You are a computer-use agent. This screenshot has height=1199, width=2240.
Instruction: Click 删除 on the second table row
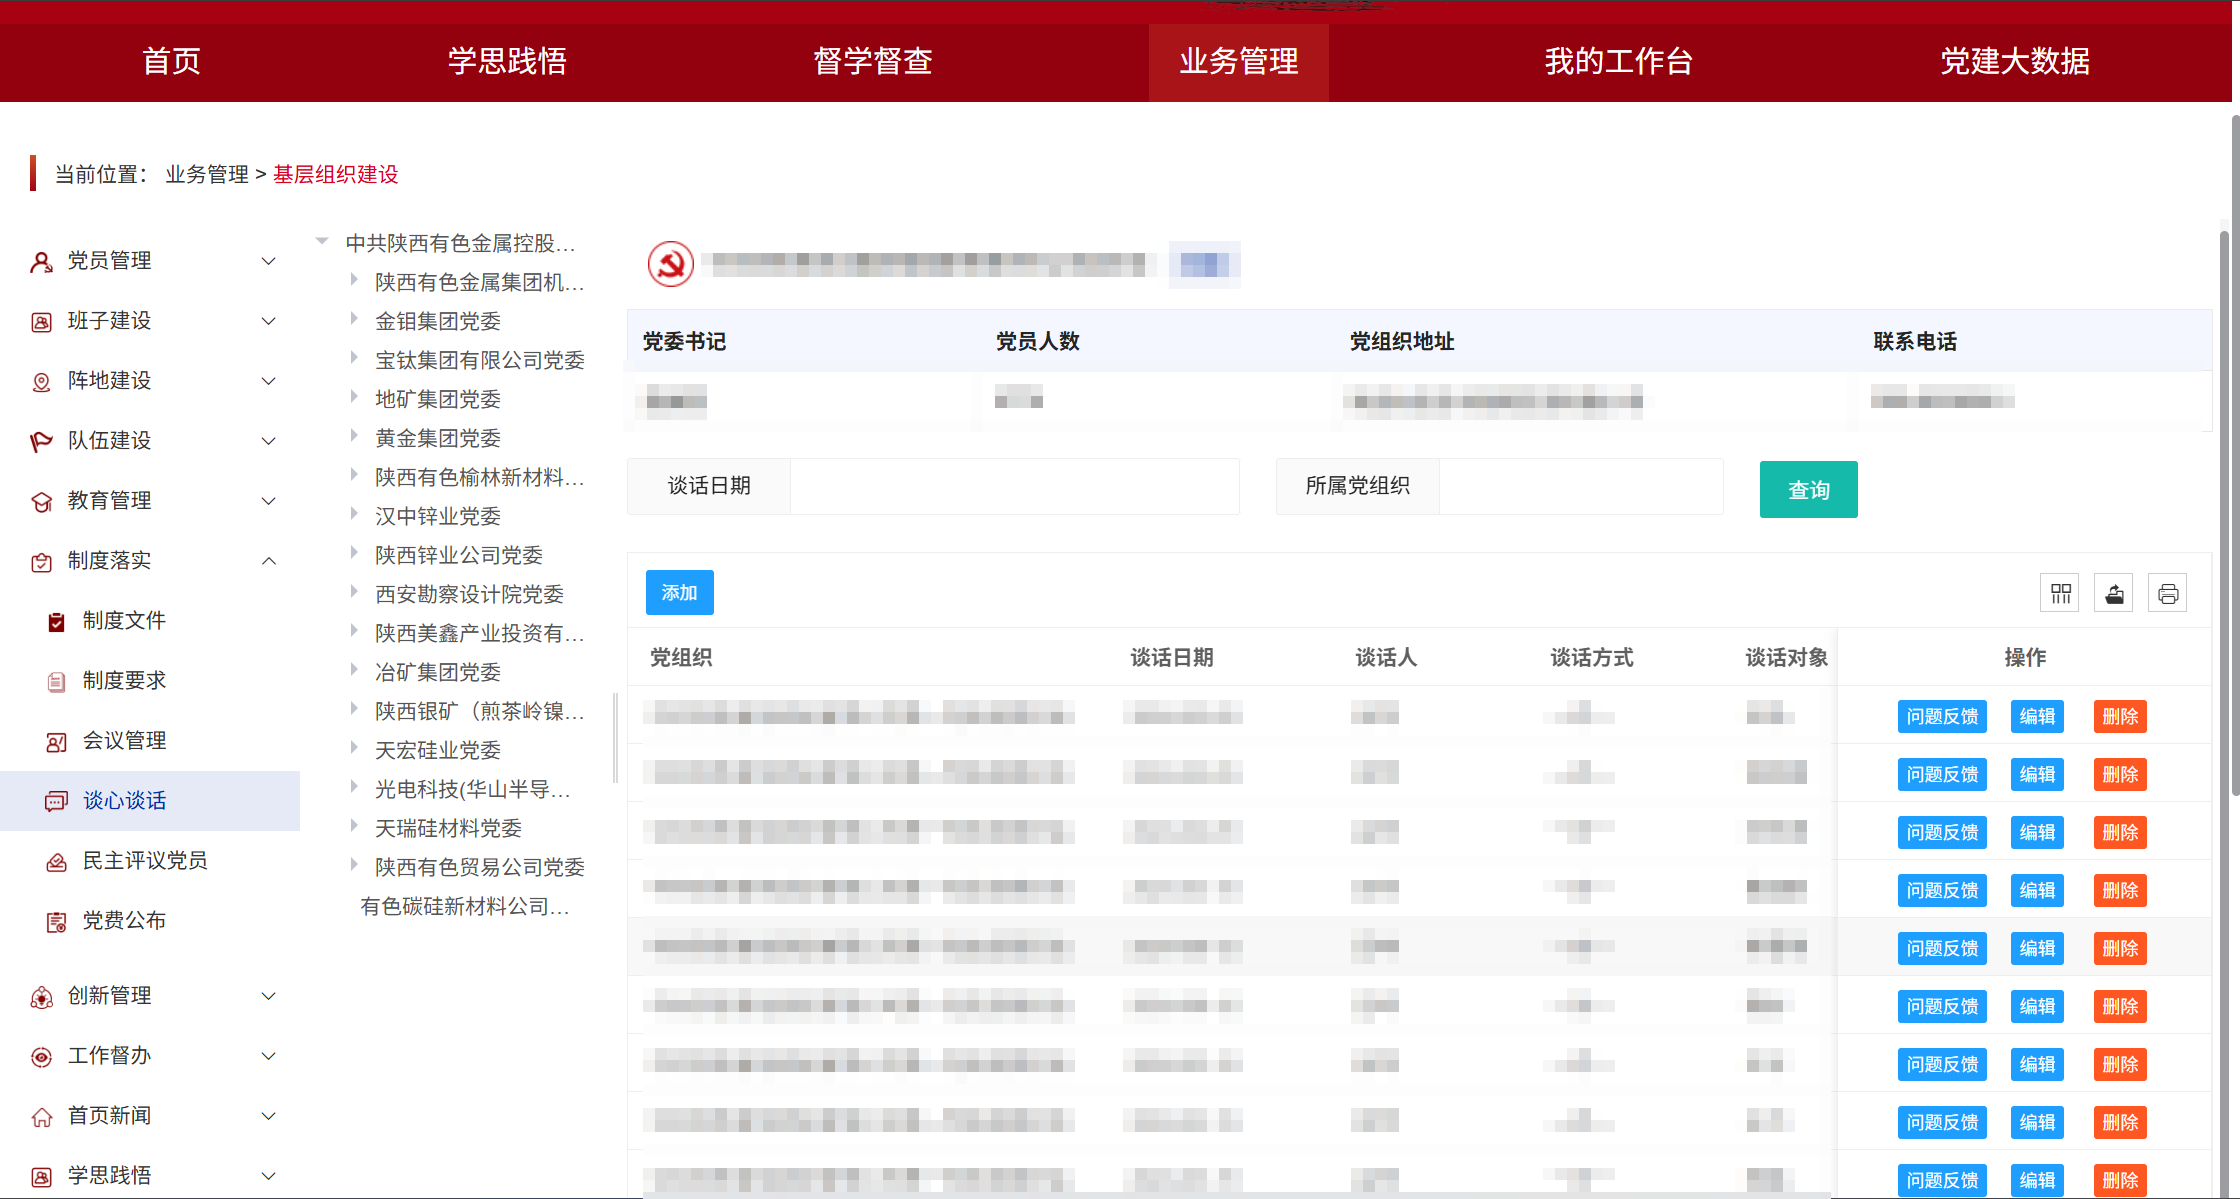click(x=2119, y=774)
